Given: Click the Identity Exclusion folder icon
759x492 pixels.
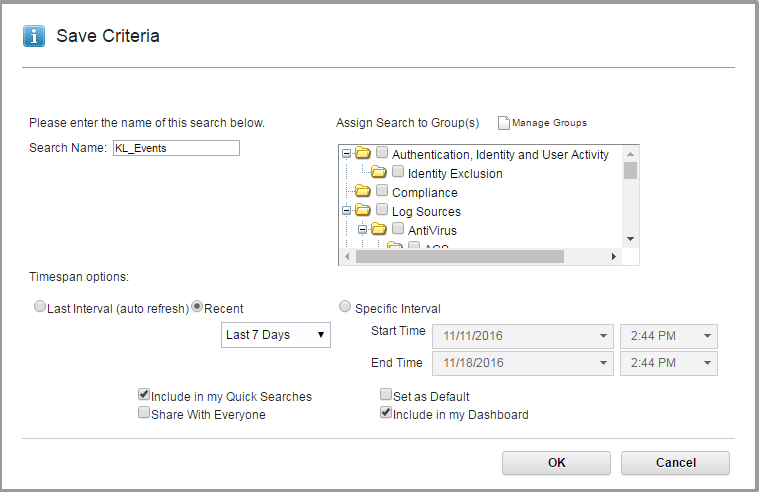Looking at the screenshot, I should (x=378, y=173).
